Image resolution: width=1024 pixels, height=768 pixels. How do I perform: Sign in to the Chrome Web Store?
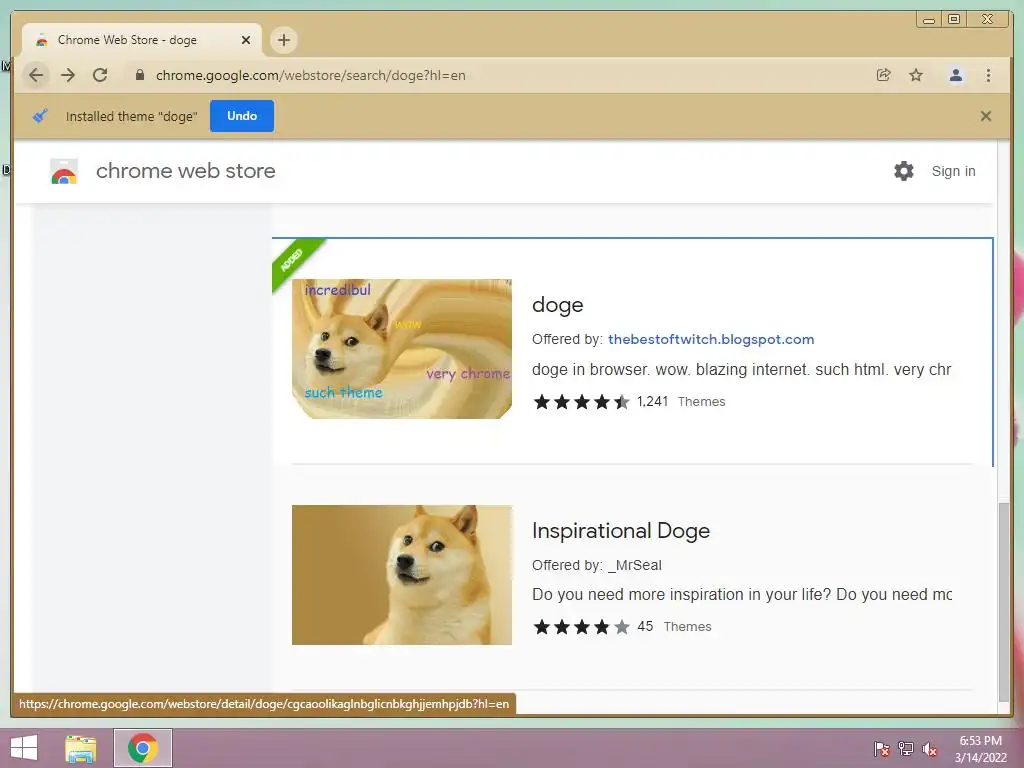pos(953,171)
